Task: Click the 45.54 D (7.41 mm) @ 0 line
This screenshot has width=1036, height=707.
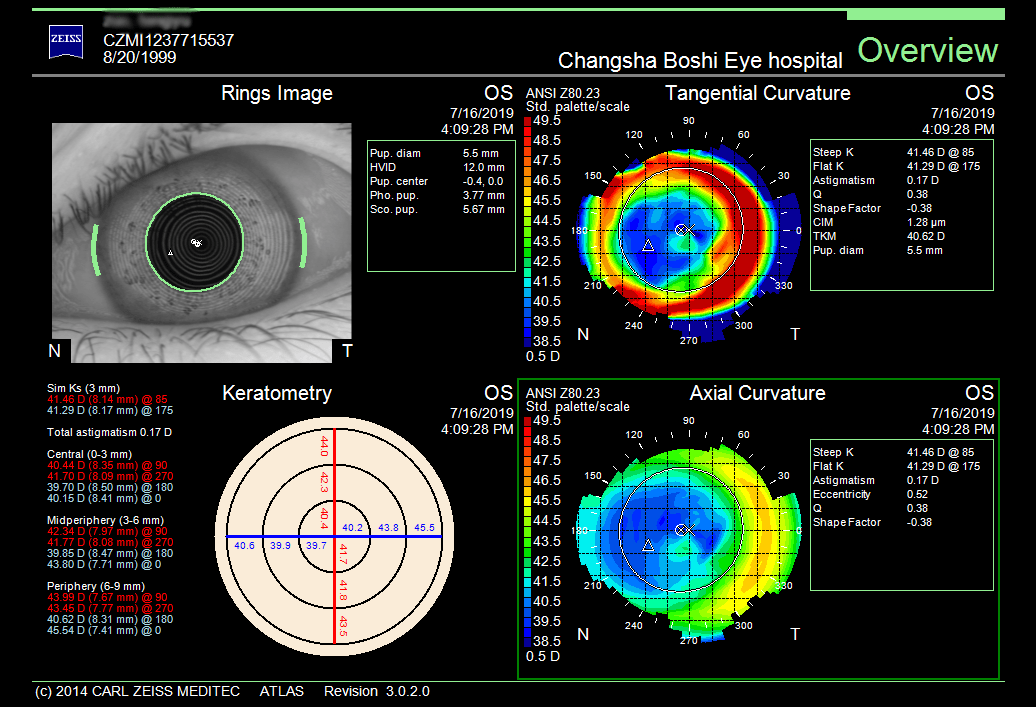Action: [104, 630]
